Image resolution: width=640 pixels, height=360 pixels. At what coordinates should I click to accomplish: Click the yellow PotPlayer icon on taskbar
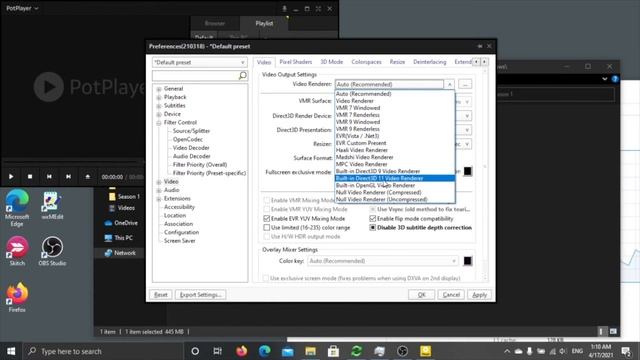[425, 351]
